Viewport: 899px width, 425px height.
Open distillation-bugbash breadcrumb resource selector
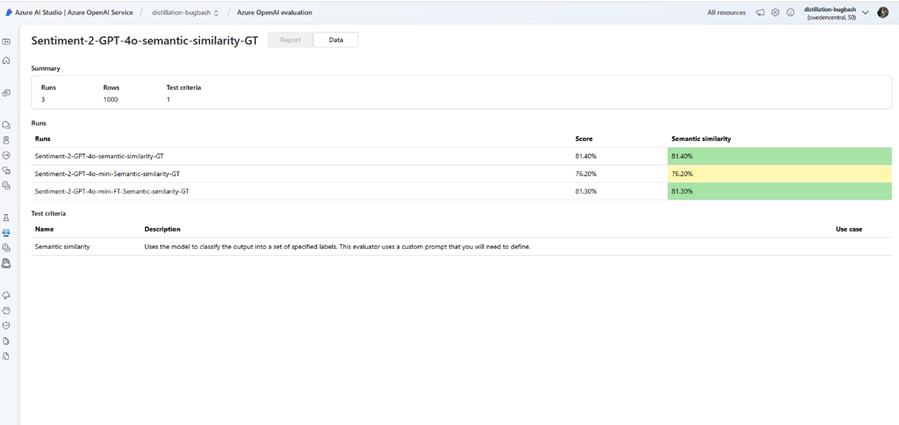pos(185,13)
